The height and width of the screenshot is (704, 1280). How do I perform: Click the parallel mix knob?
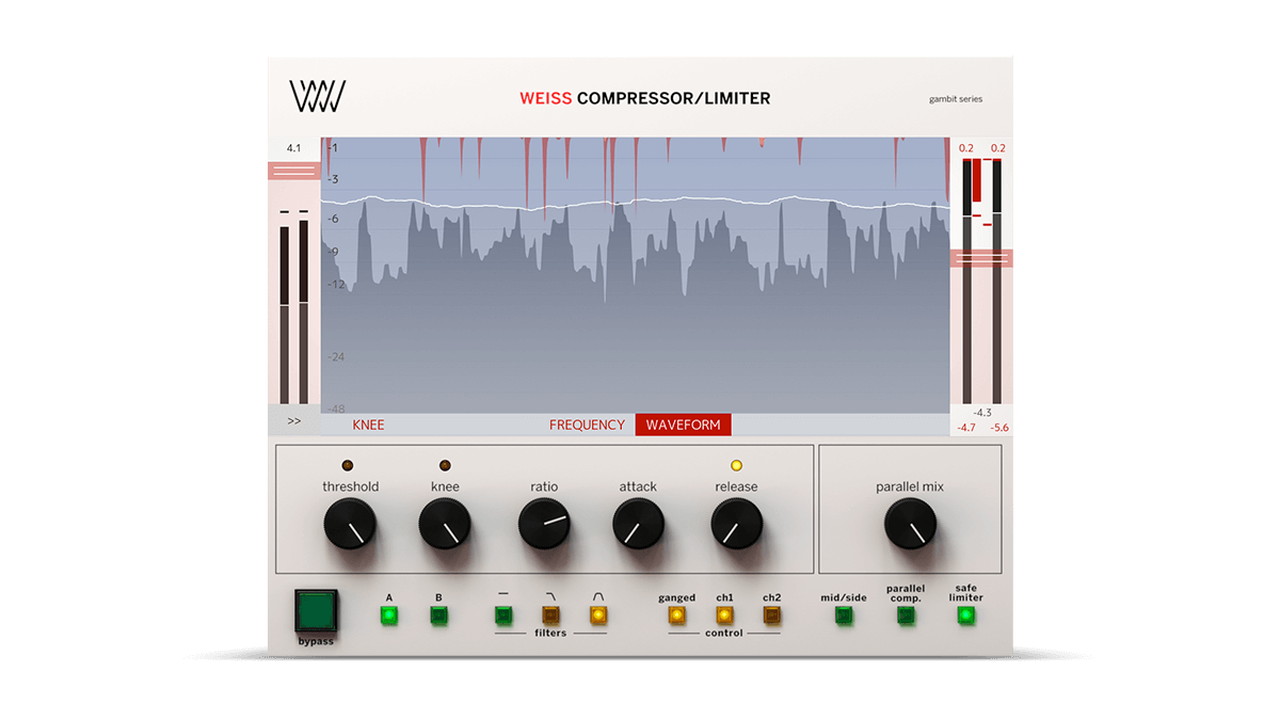click(910, 524)
